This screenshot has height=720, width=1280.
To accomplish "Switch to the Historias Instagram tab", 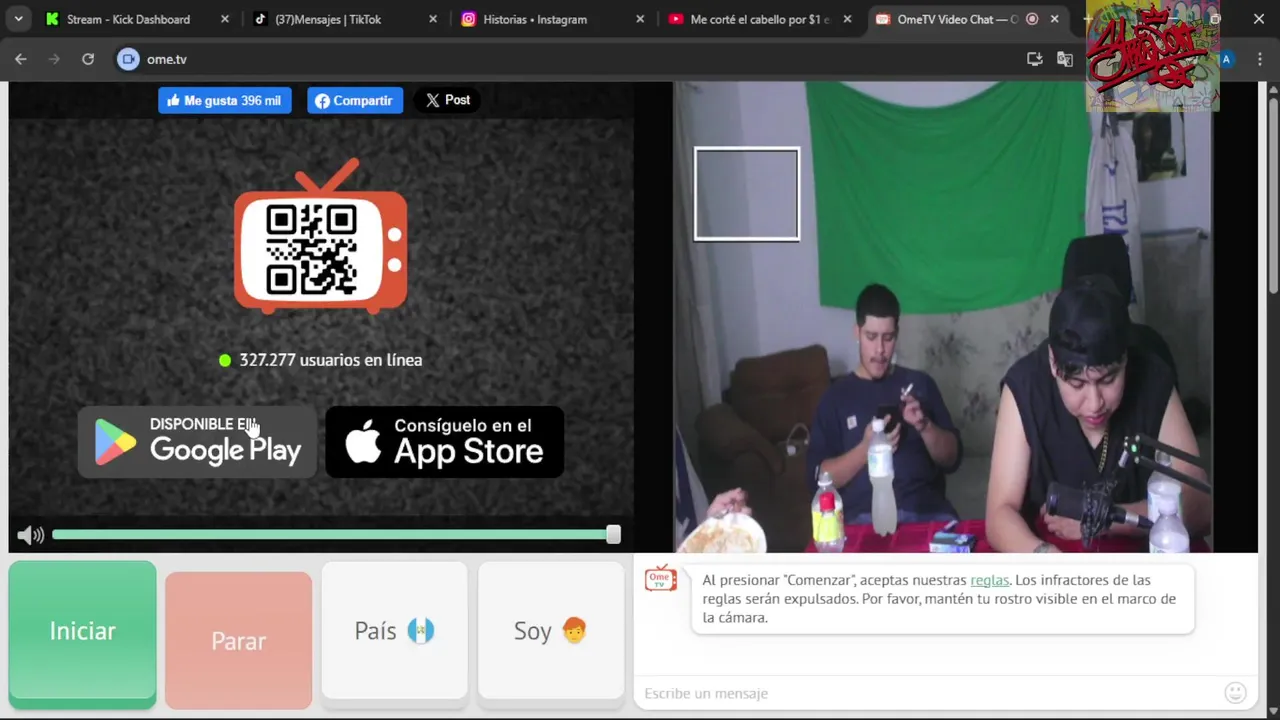I will (x=552, y=19).
